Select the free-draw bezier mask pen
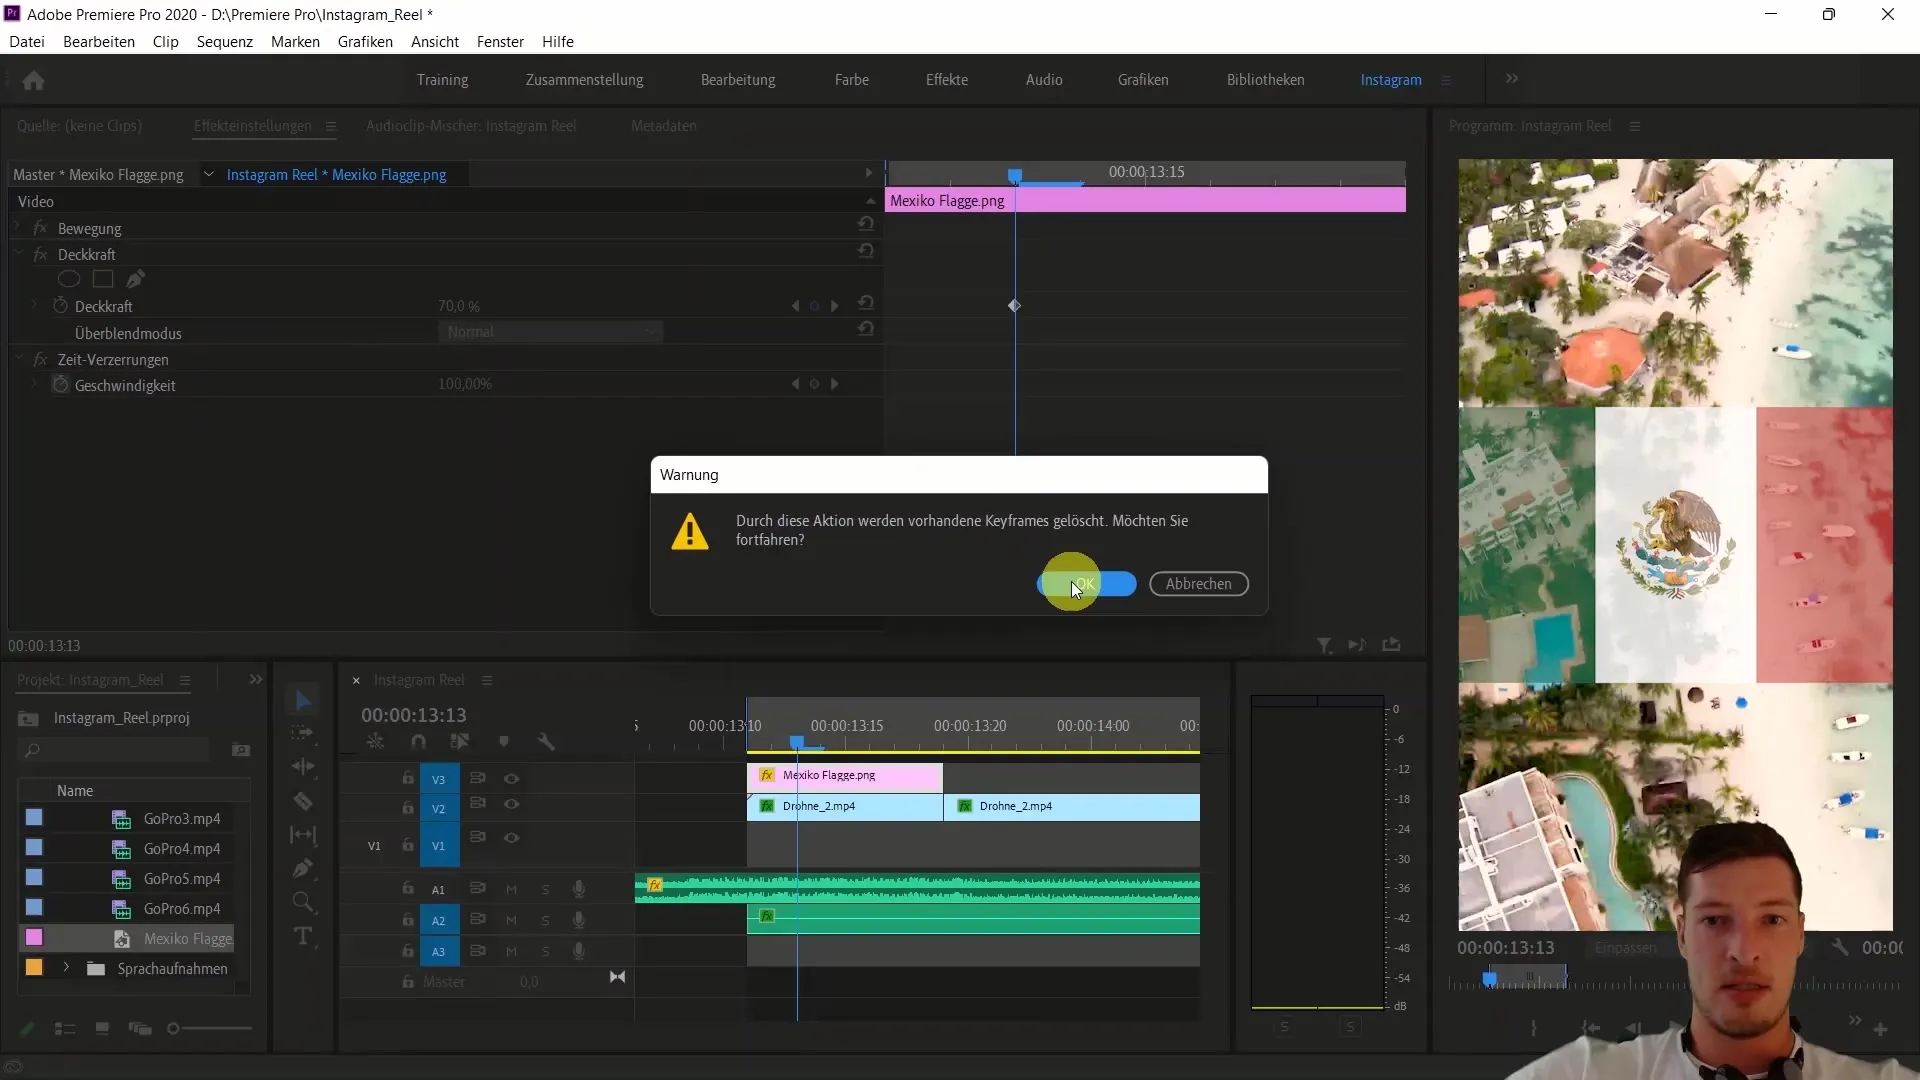Screen dimensions: 1920x1080 pos(136,279)
